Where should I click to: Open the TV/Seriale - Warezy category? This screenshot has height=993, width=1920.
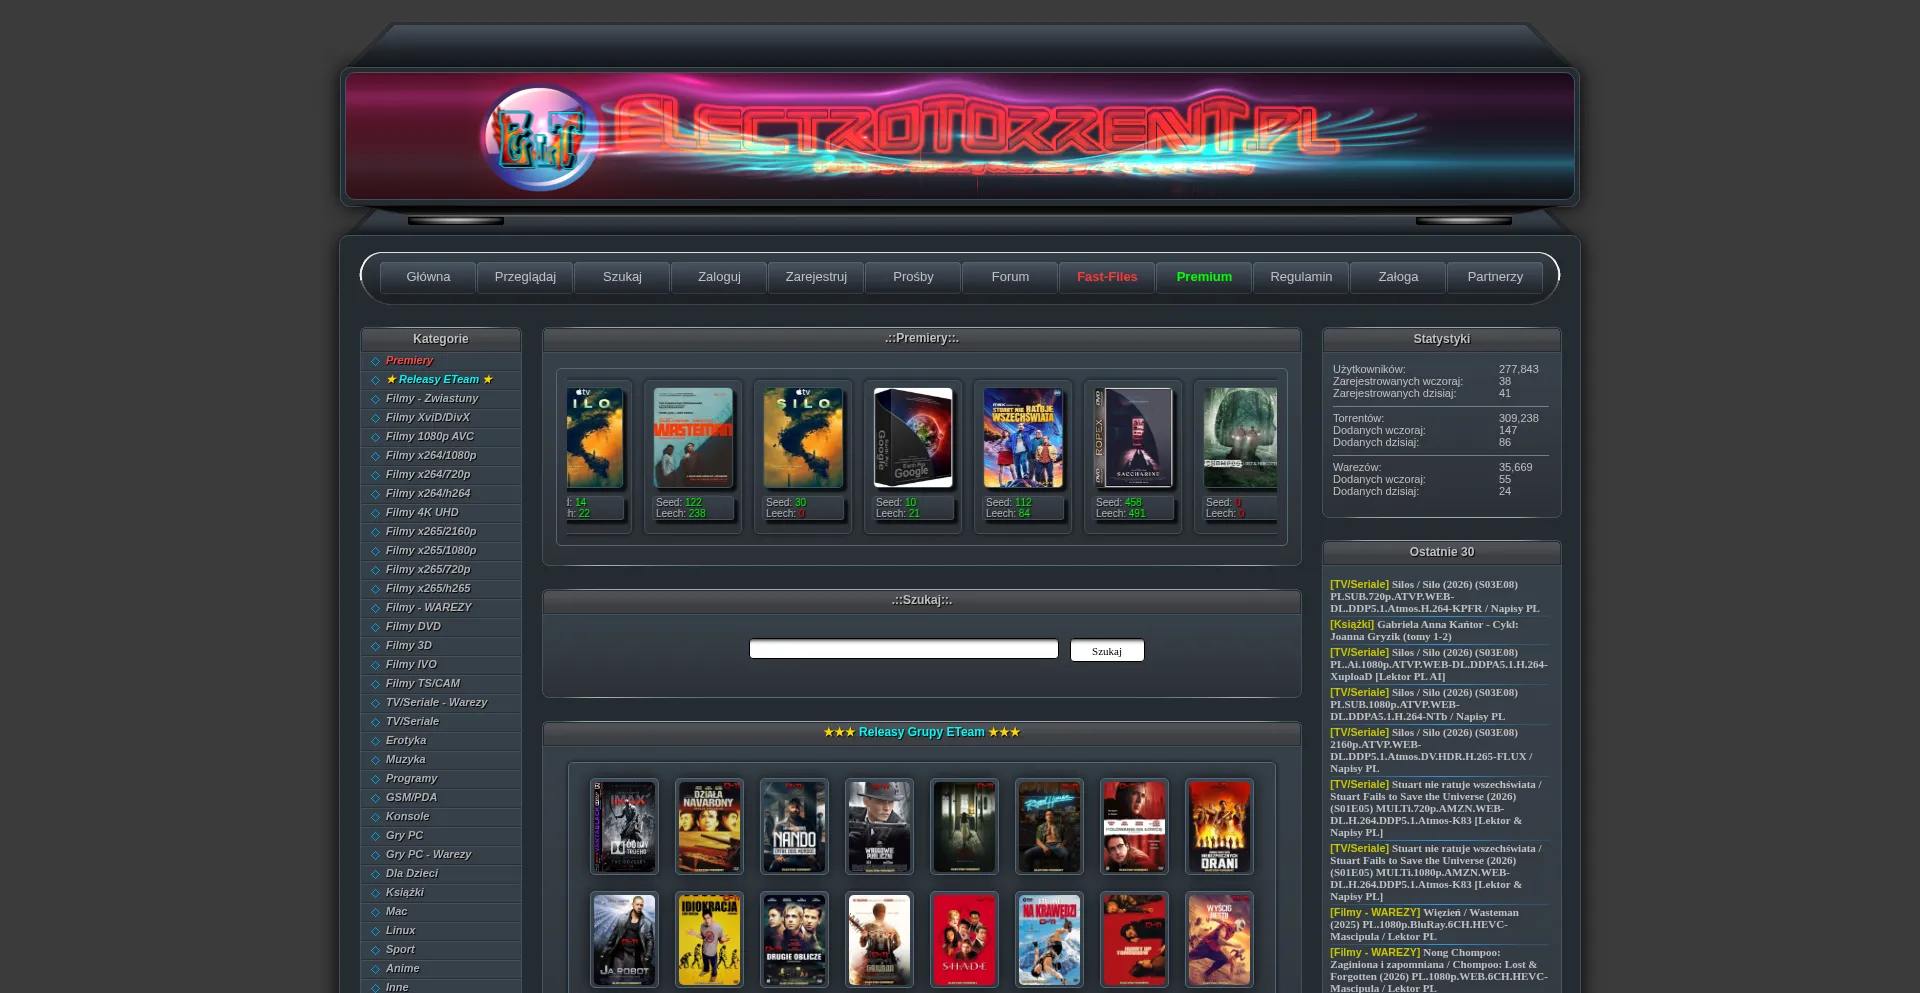click(436, 703)
